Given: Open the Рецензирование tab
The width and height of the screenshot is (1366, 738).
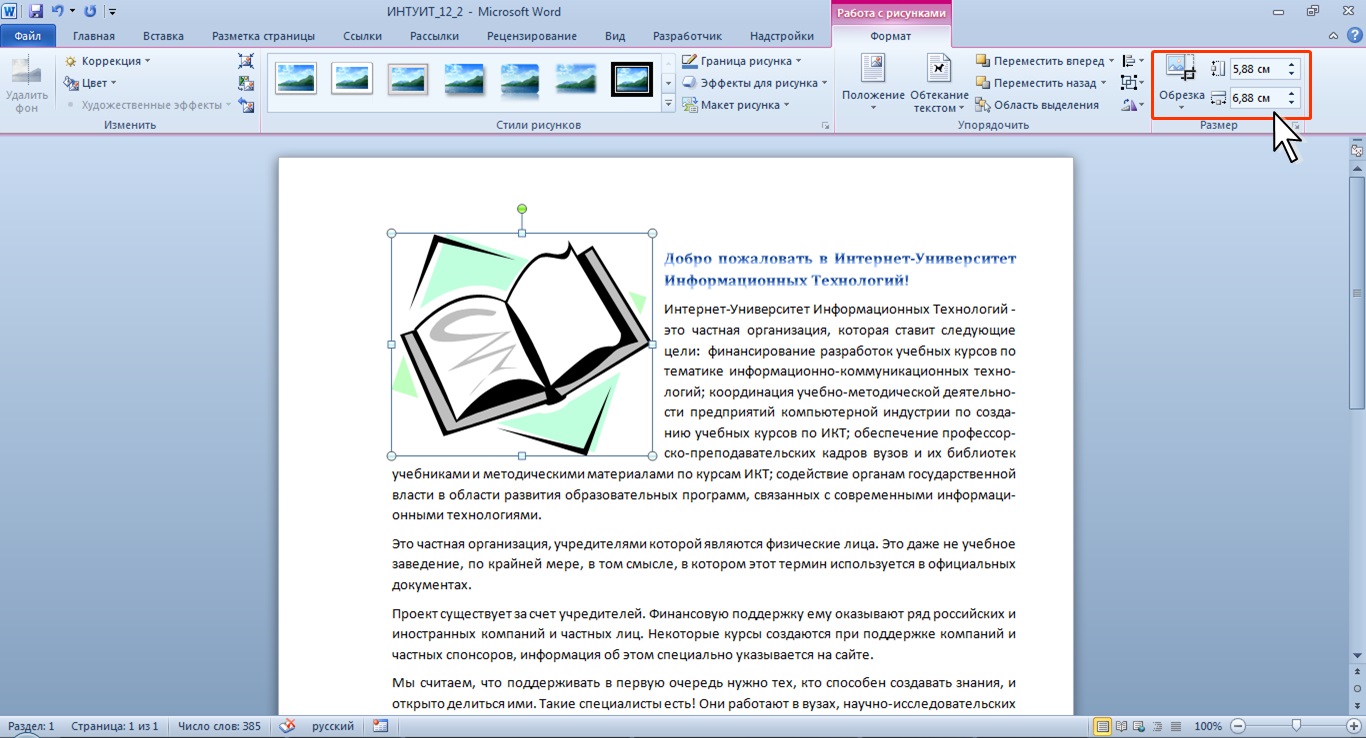Looking at the screenshot, I should coord(532,36).
